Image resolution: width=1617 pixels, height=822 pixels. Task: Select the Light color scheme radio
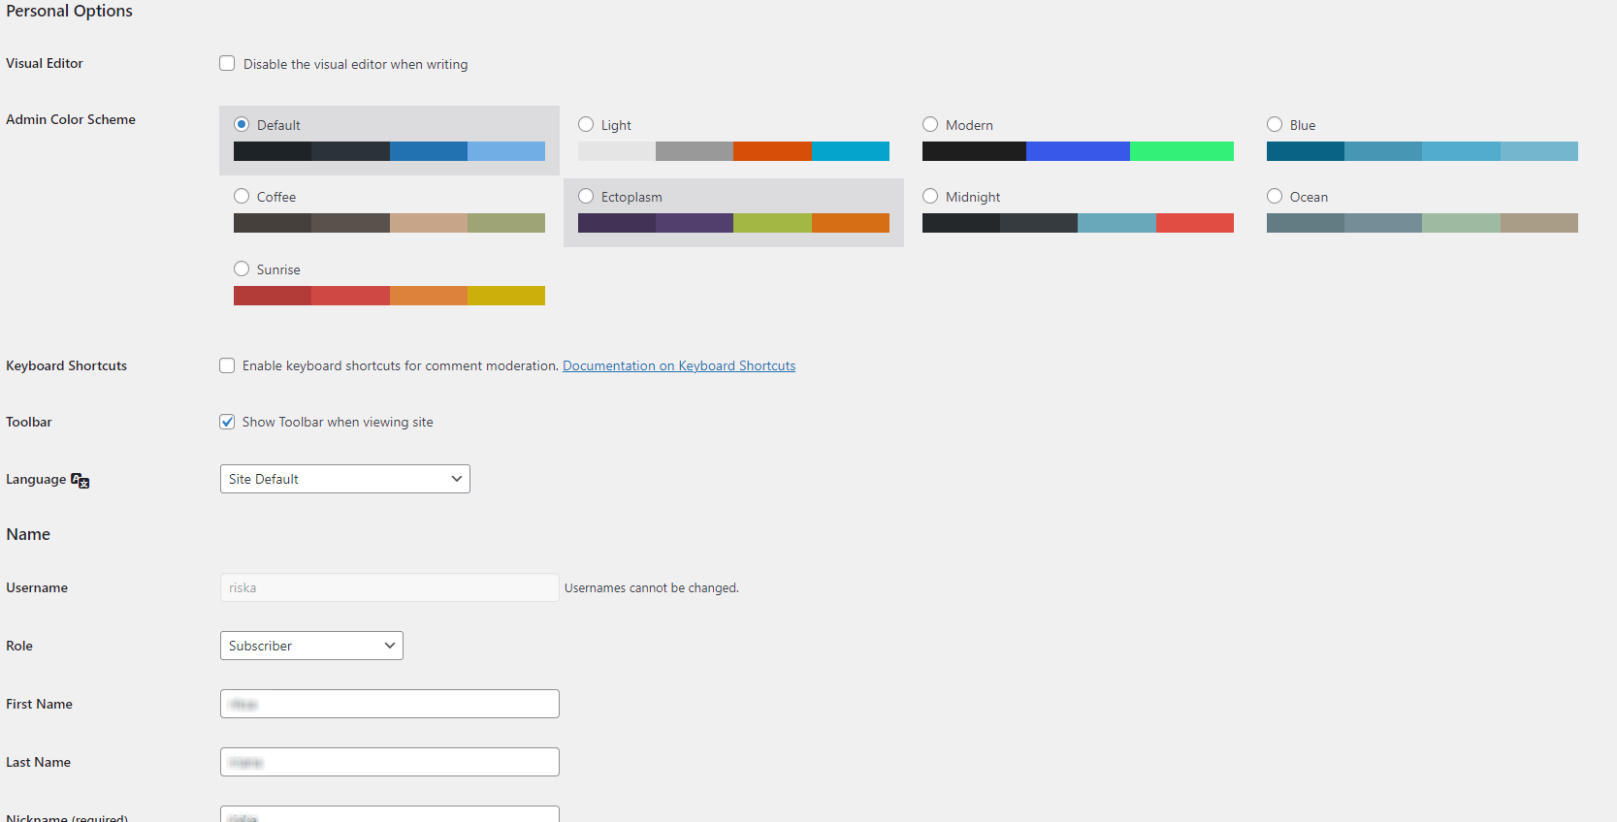click(x=586, y=124)
